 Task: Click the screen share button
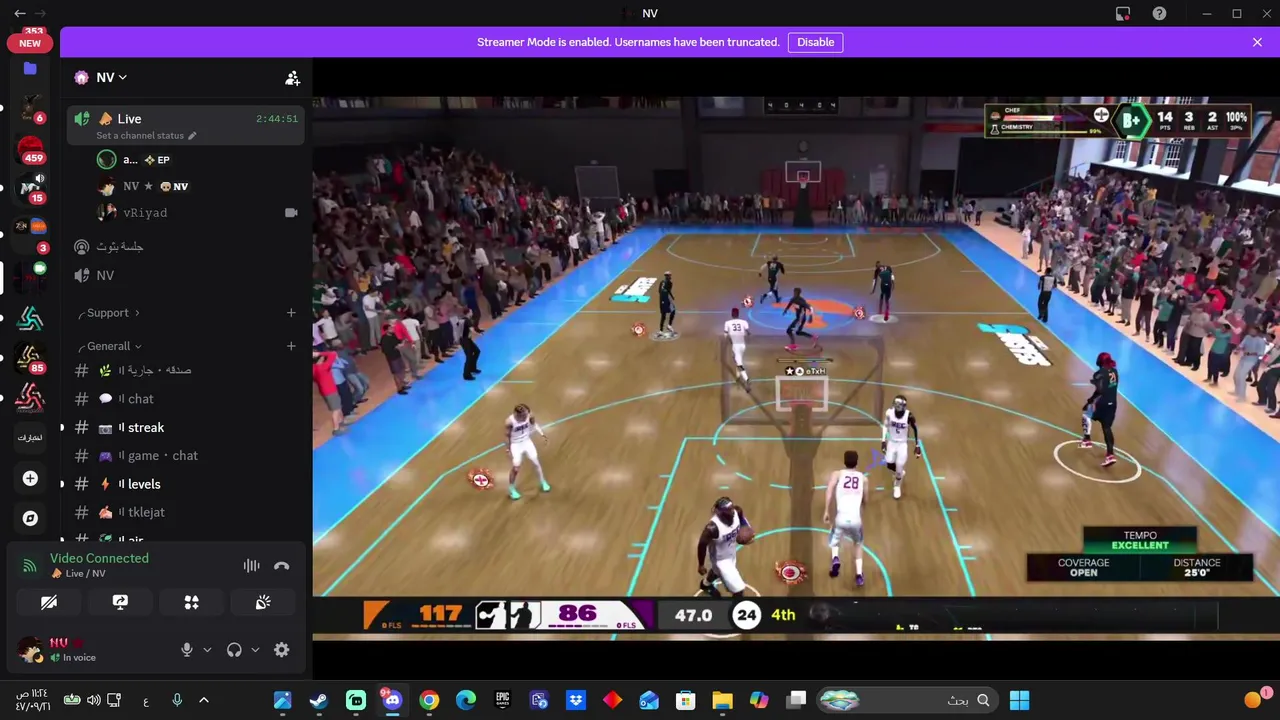point(120,602)
